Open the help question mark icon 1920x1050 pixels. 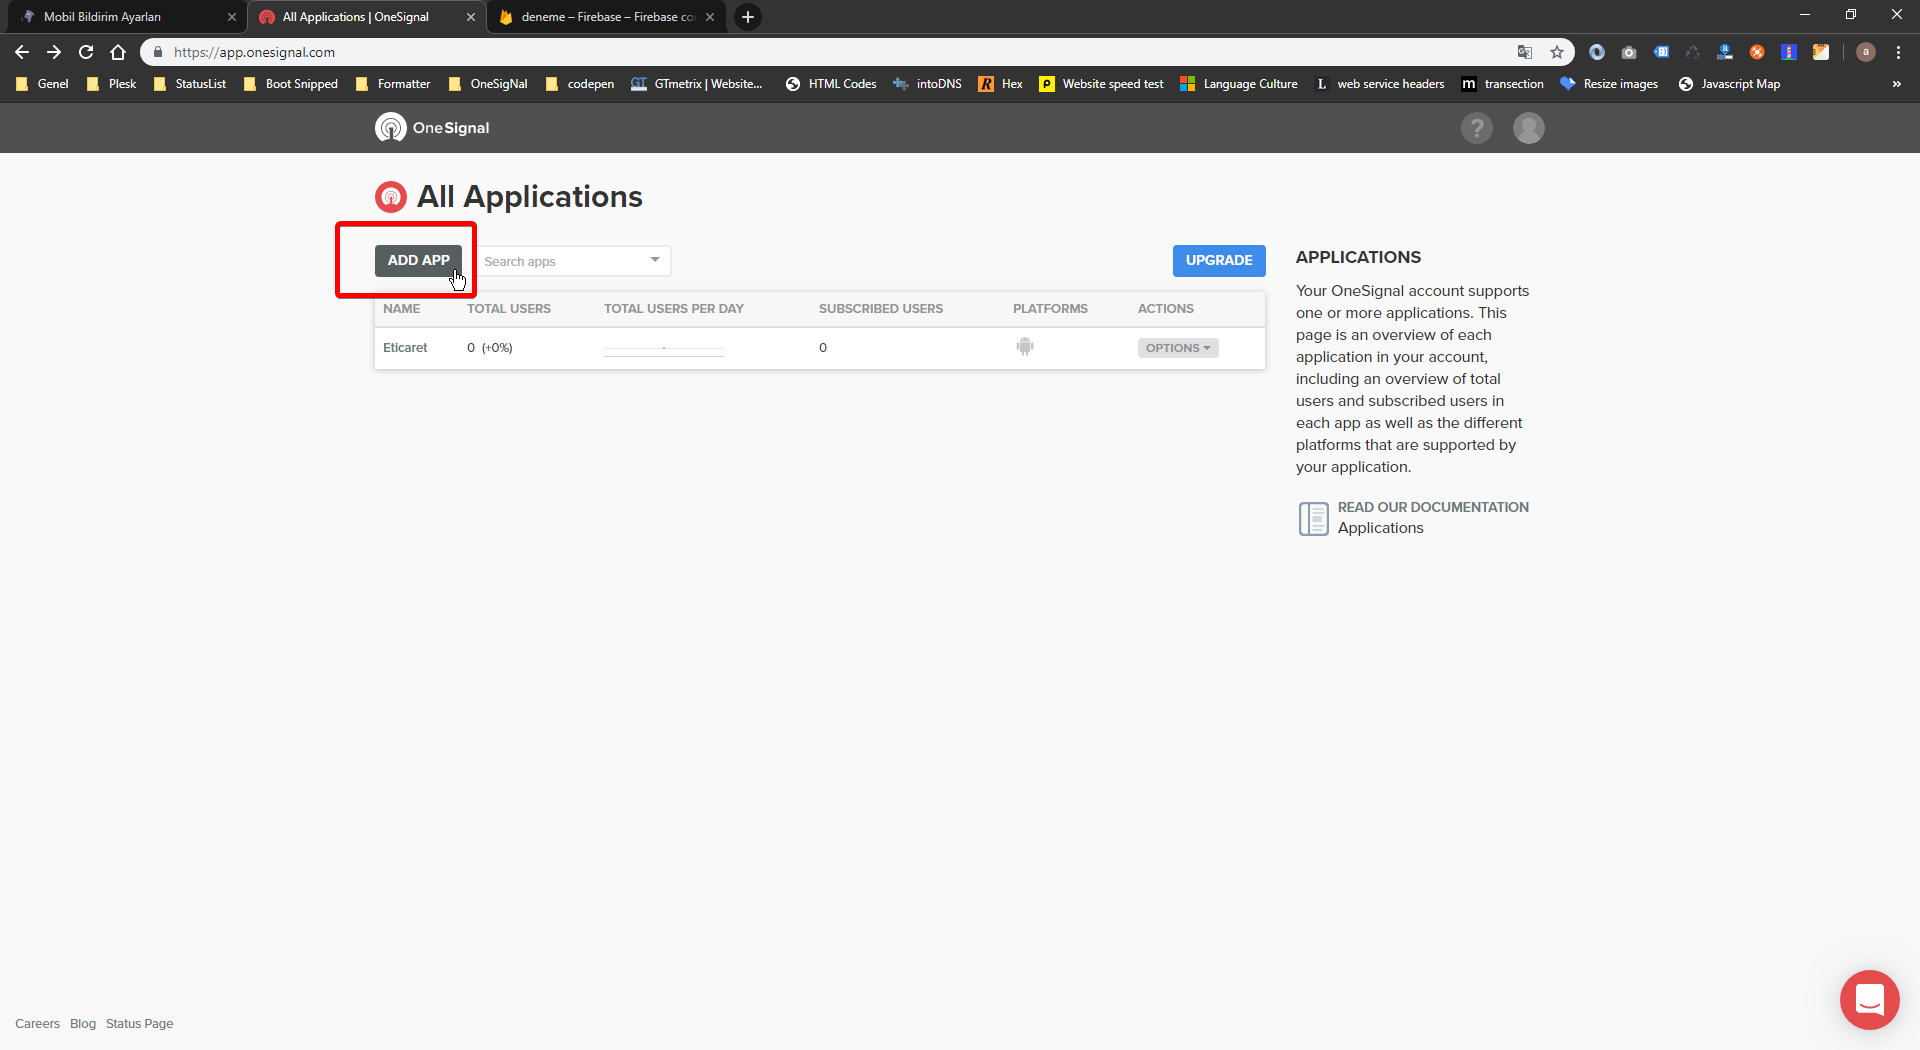[1476, 128]
